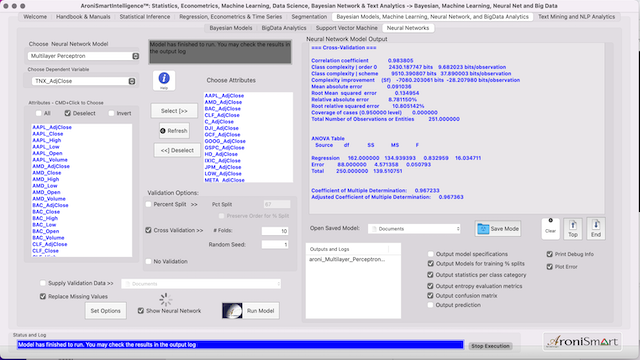Switch to the Segmentation tab
Image resolution: width=640 pixels, height=360 pixels.
(309, 17)
